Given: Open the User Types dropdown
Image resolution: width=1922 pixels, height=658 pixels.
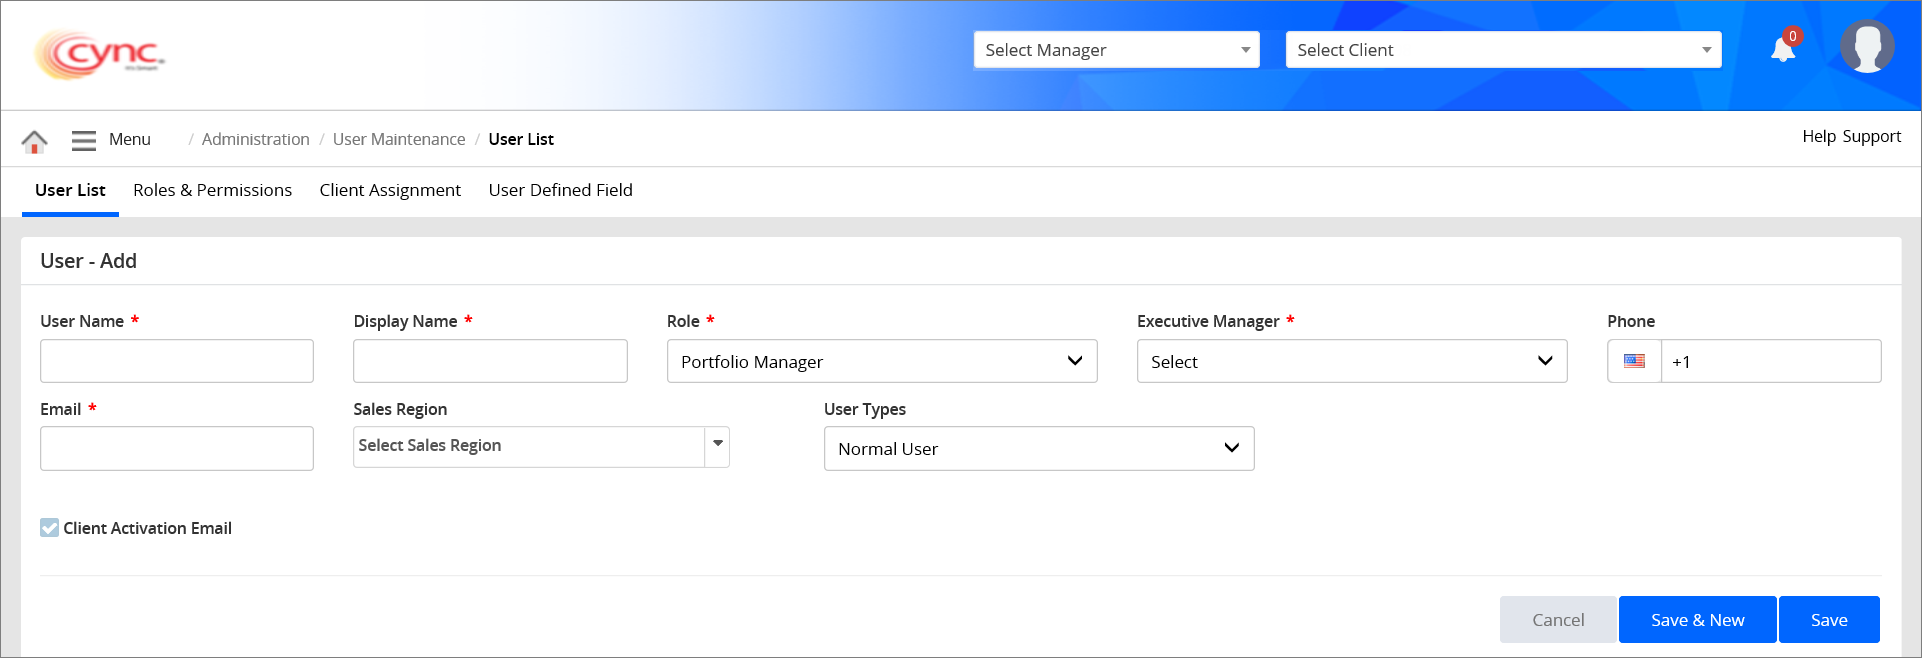Looking at the screenshot, I should click(1038, 449).
